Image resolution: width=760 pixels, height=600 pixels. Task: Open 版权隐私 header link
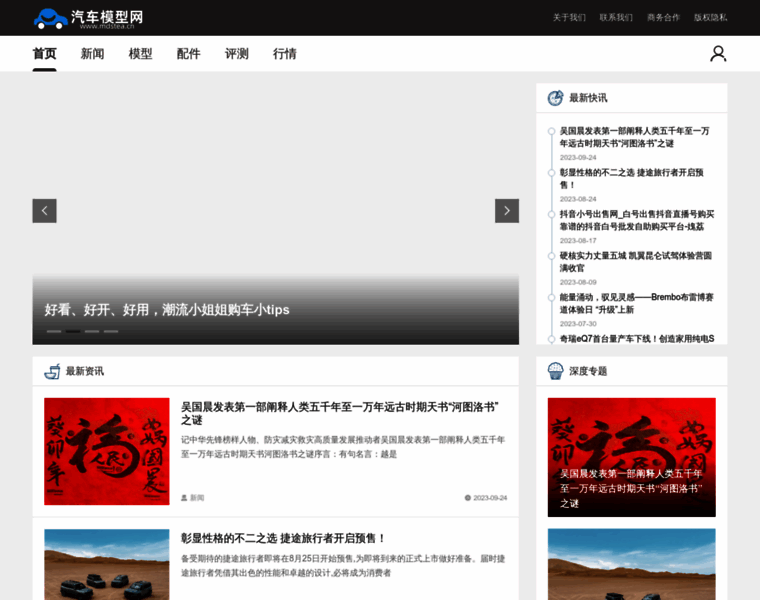[711, 17]
